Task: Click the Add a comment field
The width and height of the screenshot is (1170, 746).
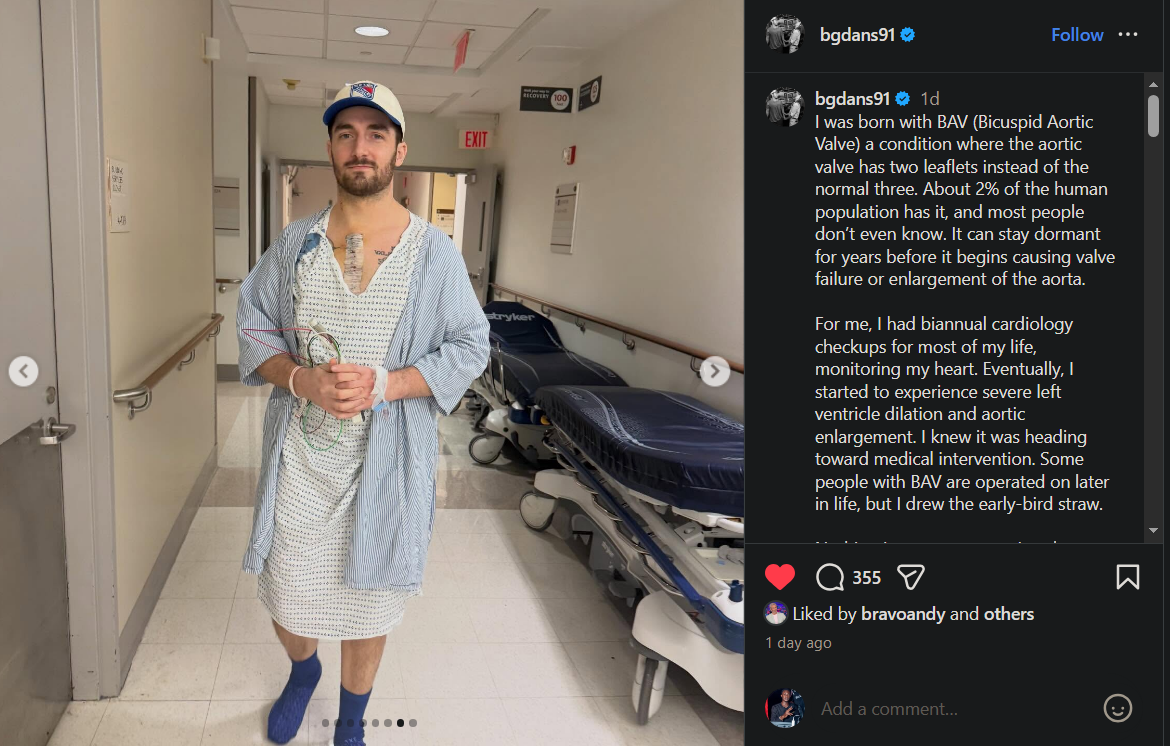Action: click(x=955, y=708)
